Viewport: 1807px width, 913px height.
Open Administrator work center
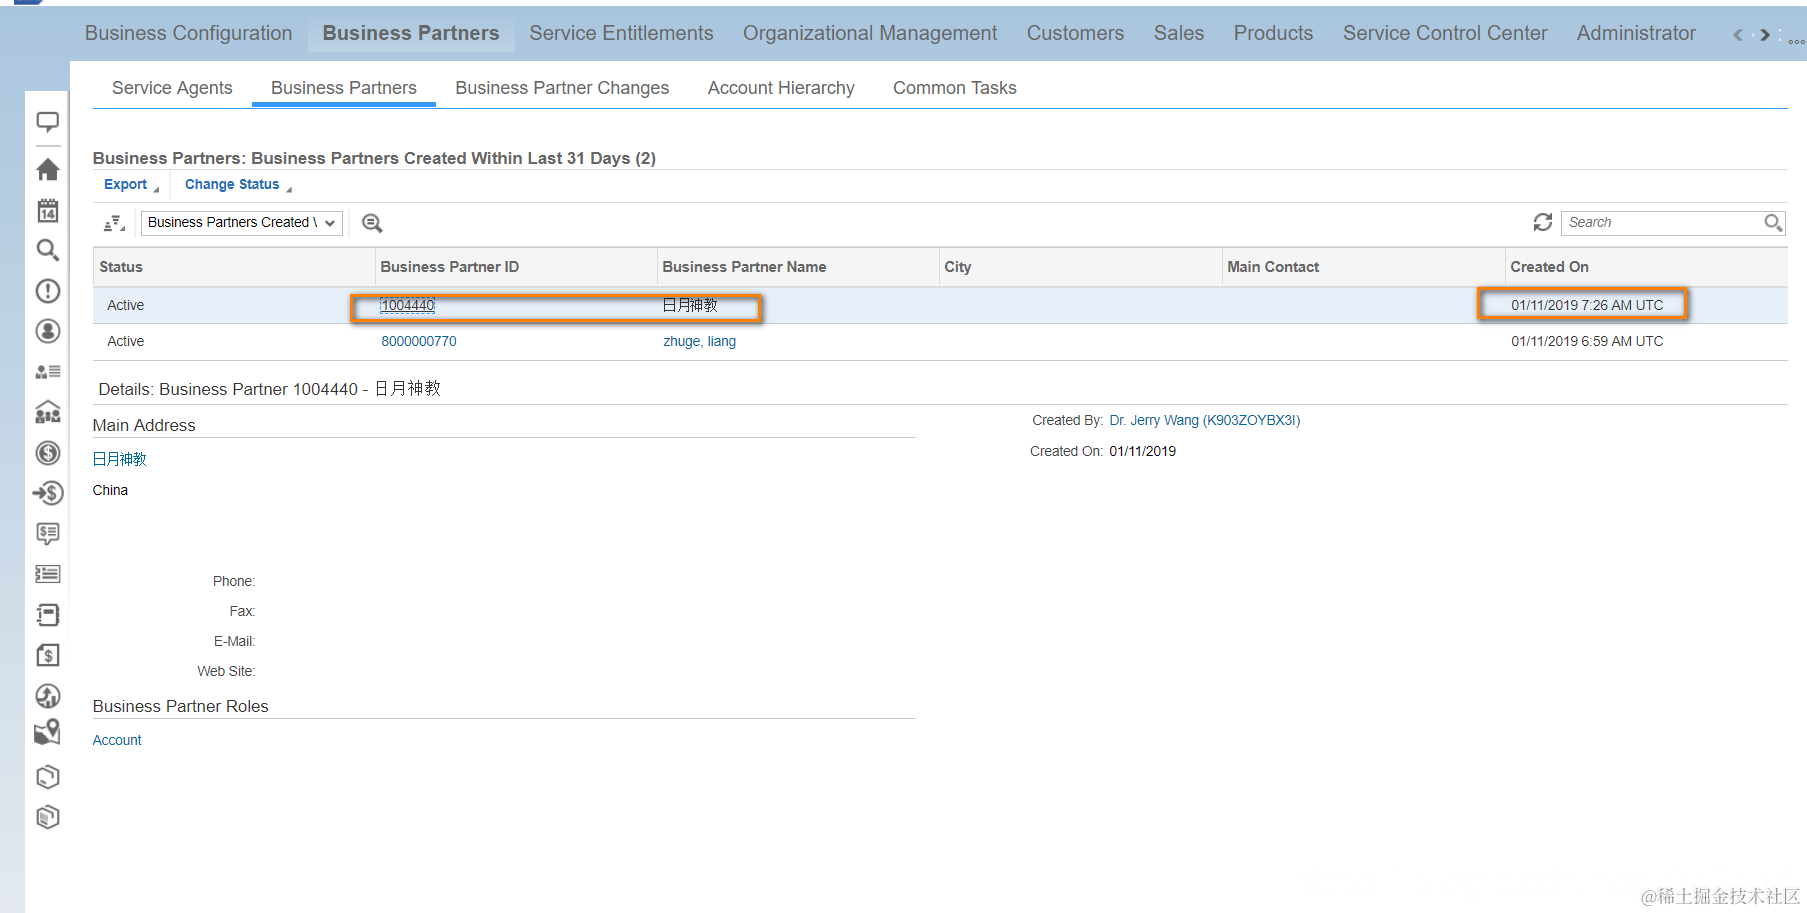pyautogui.click(x=1636, y=33)
